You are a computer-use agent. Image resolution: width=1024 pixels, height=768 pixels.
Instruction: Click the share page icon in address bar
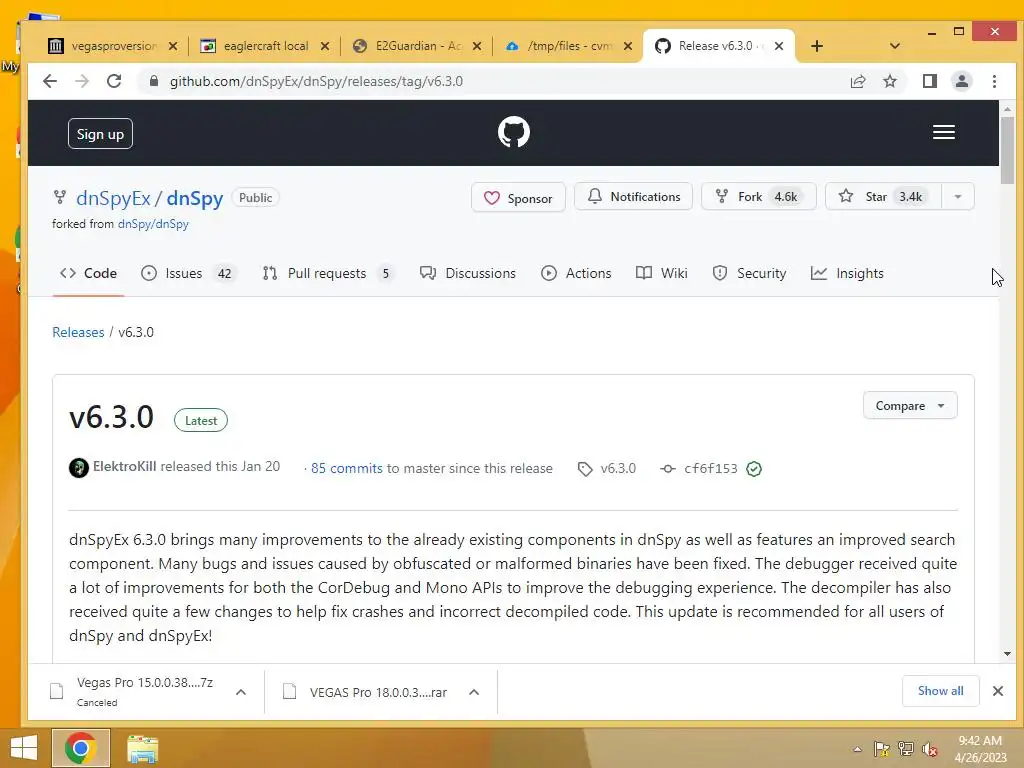click(x=857, y=81)
